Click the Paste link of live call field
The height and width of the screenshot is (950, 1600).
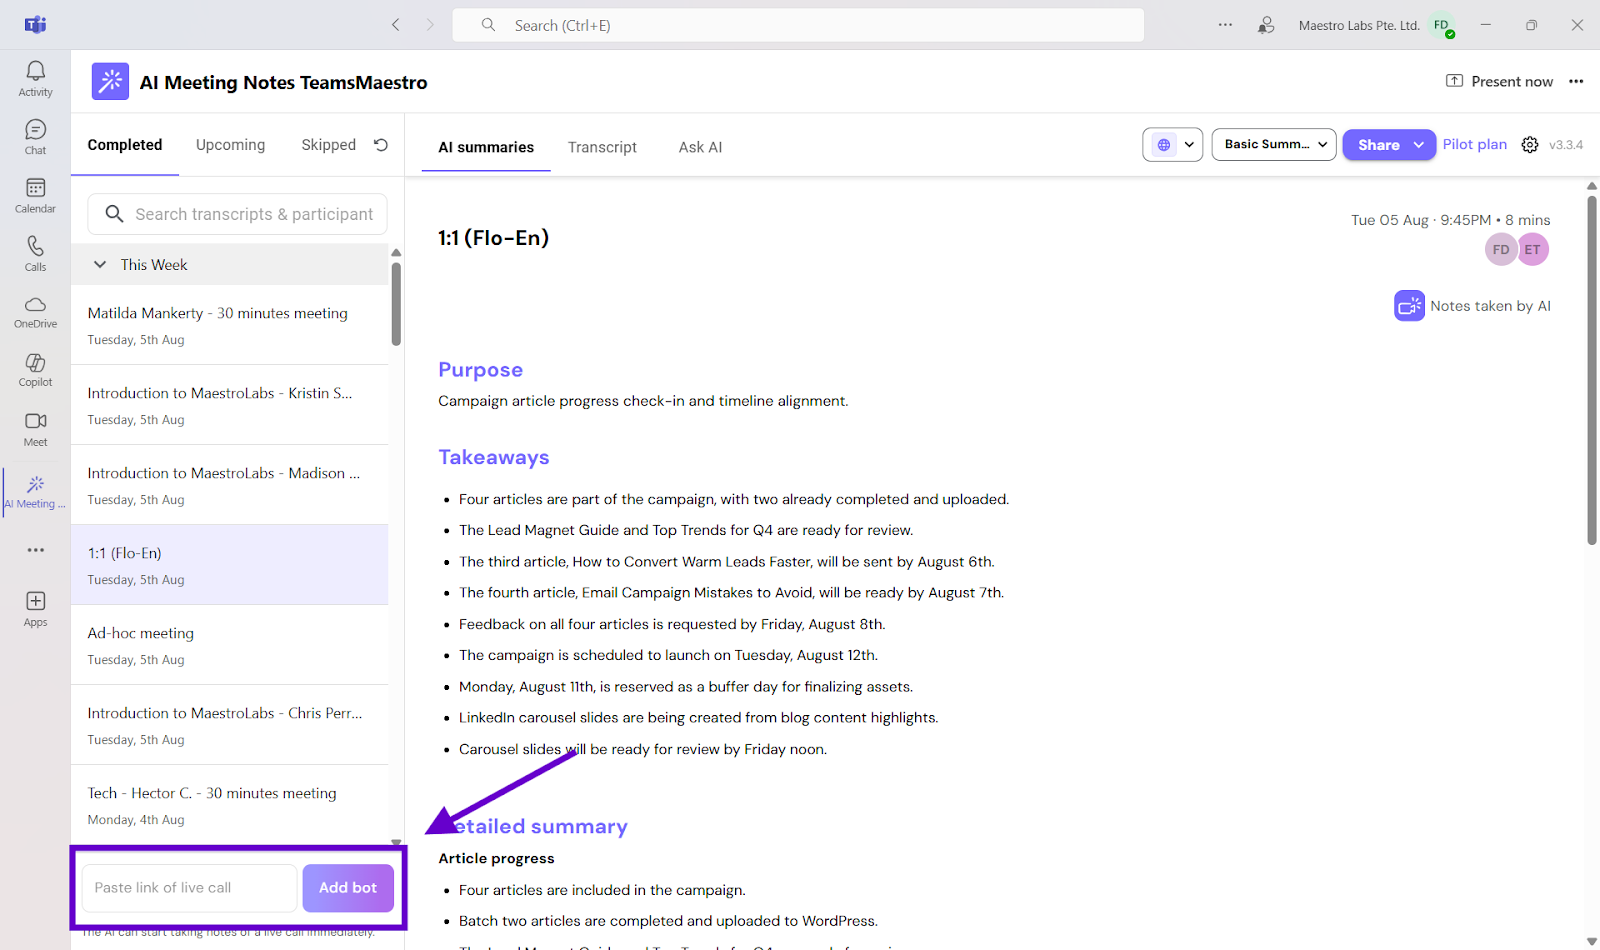(189, 888)
